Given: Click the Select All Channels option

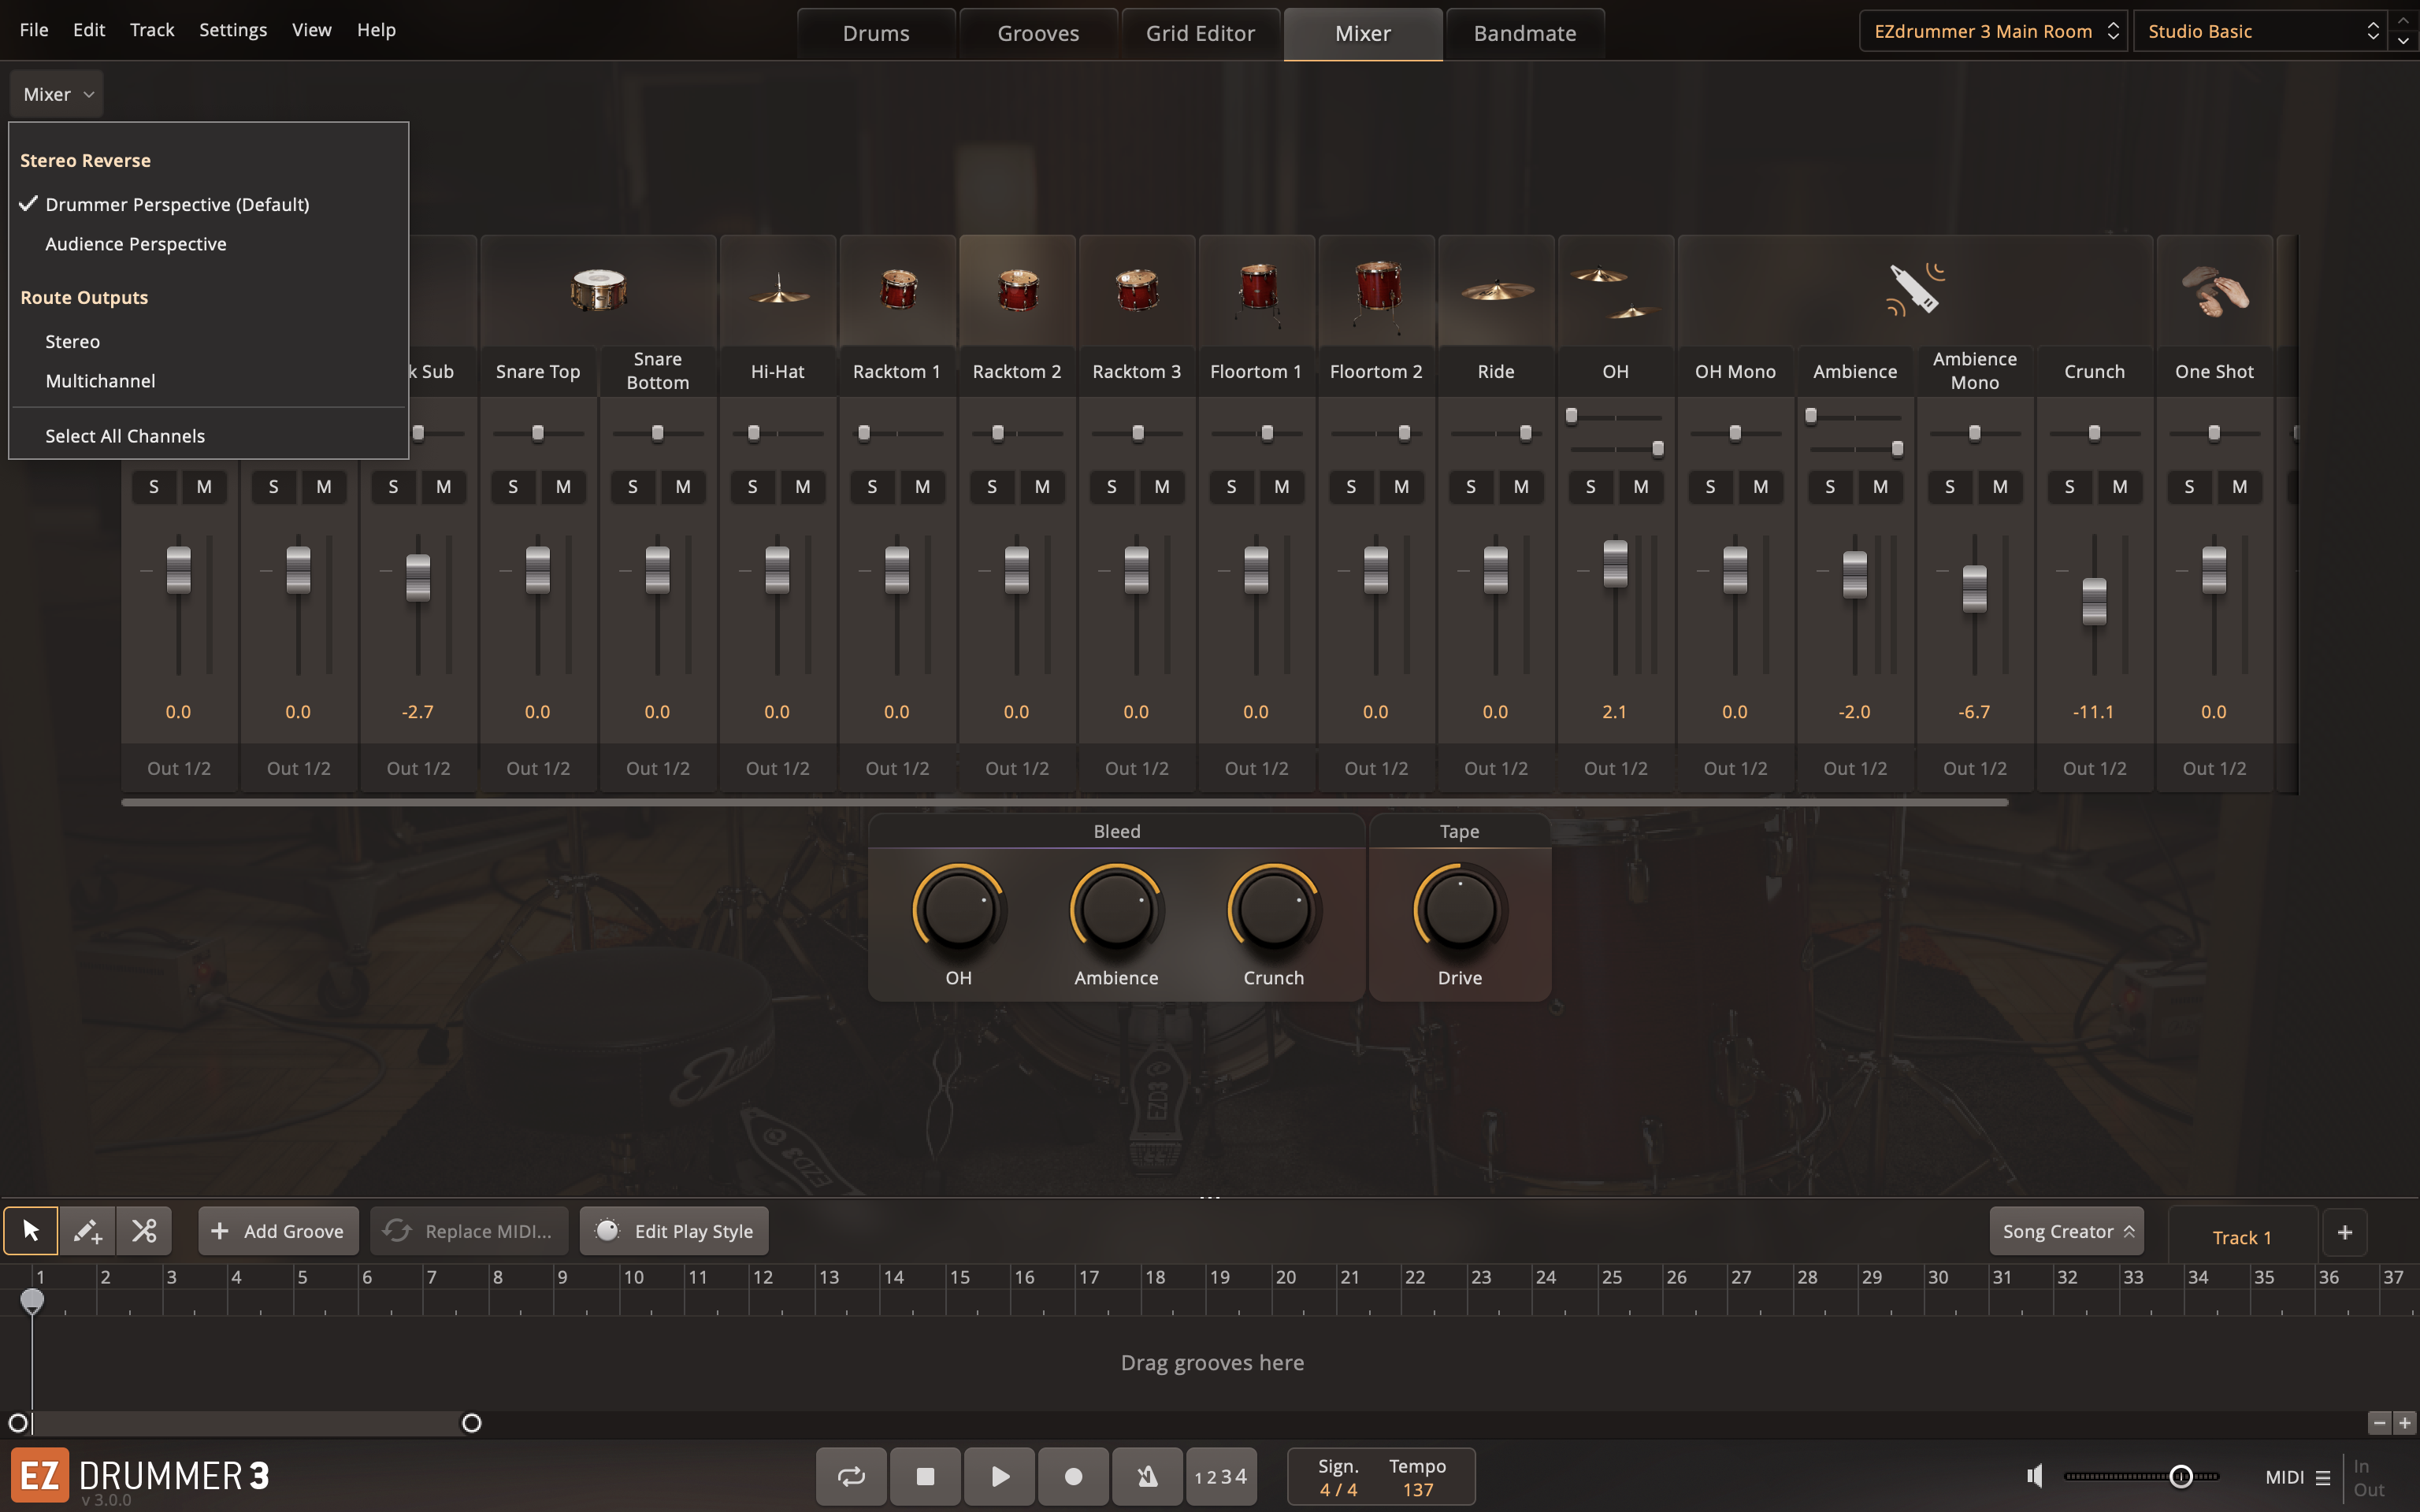Looking at the screenshot, I should click(124, 435).
